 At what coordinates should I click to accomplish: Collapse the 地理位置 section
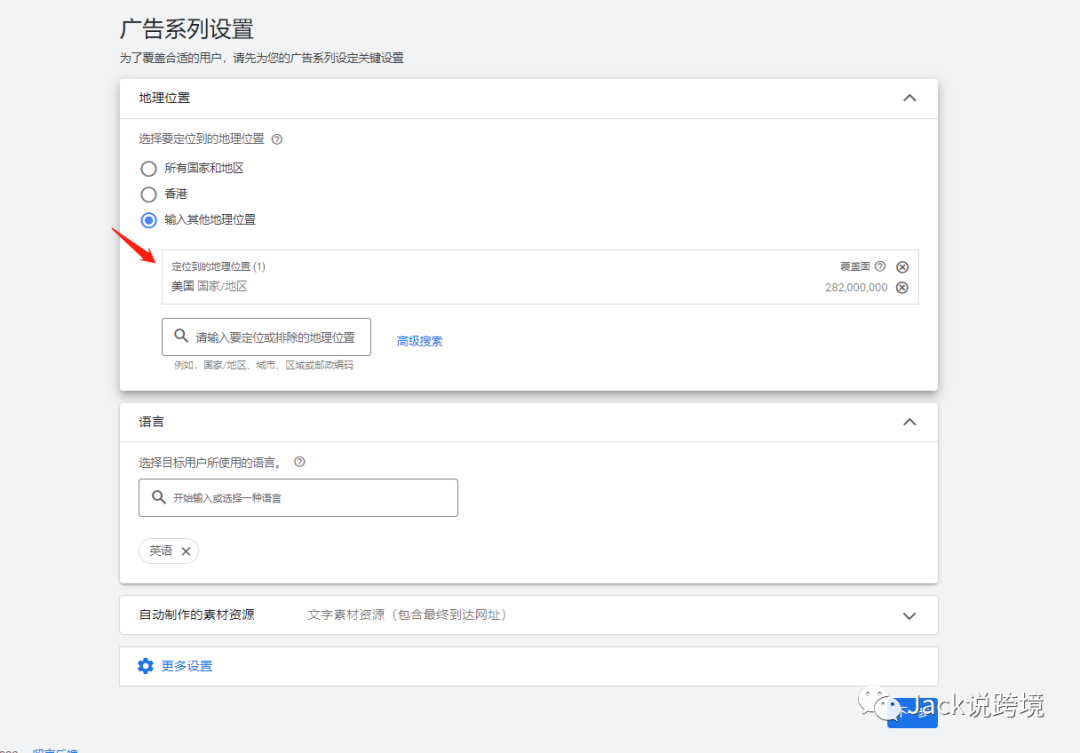coord(909,98)
